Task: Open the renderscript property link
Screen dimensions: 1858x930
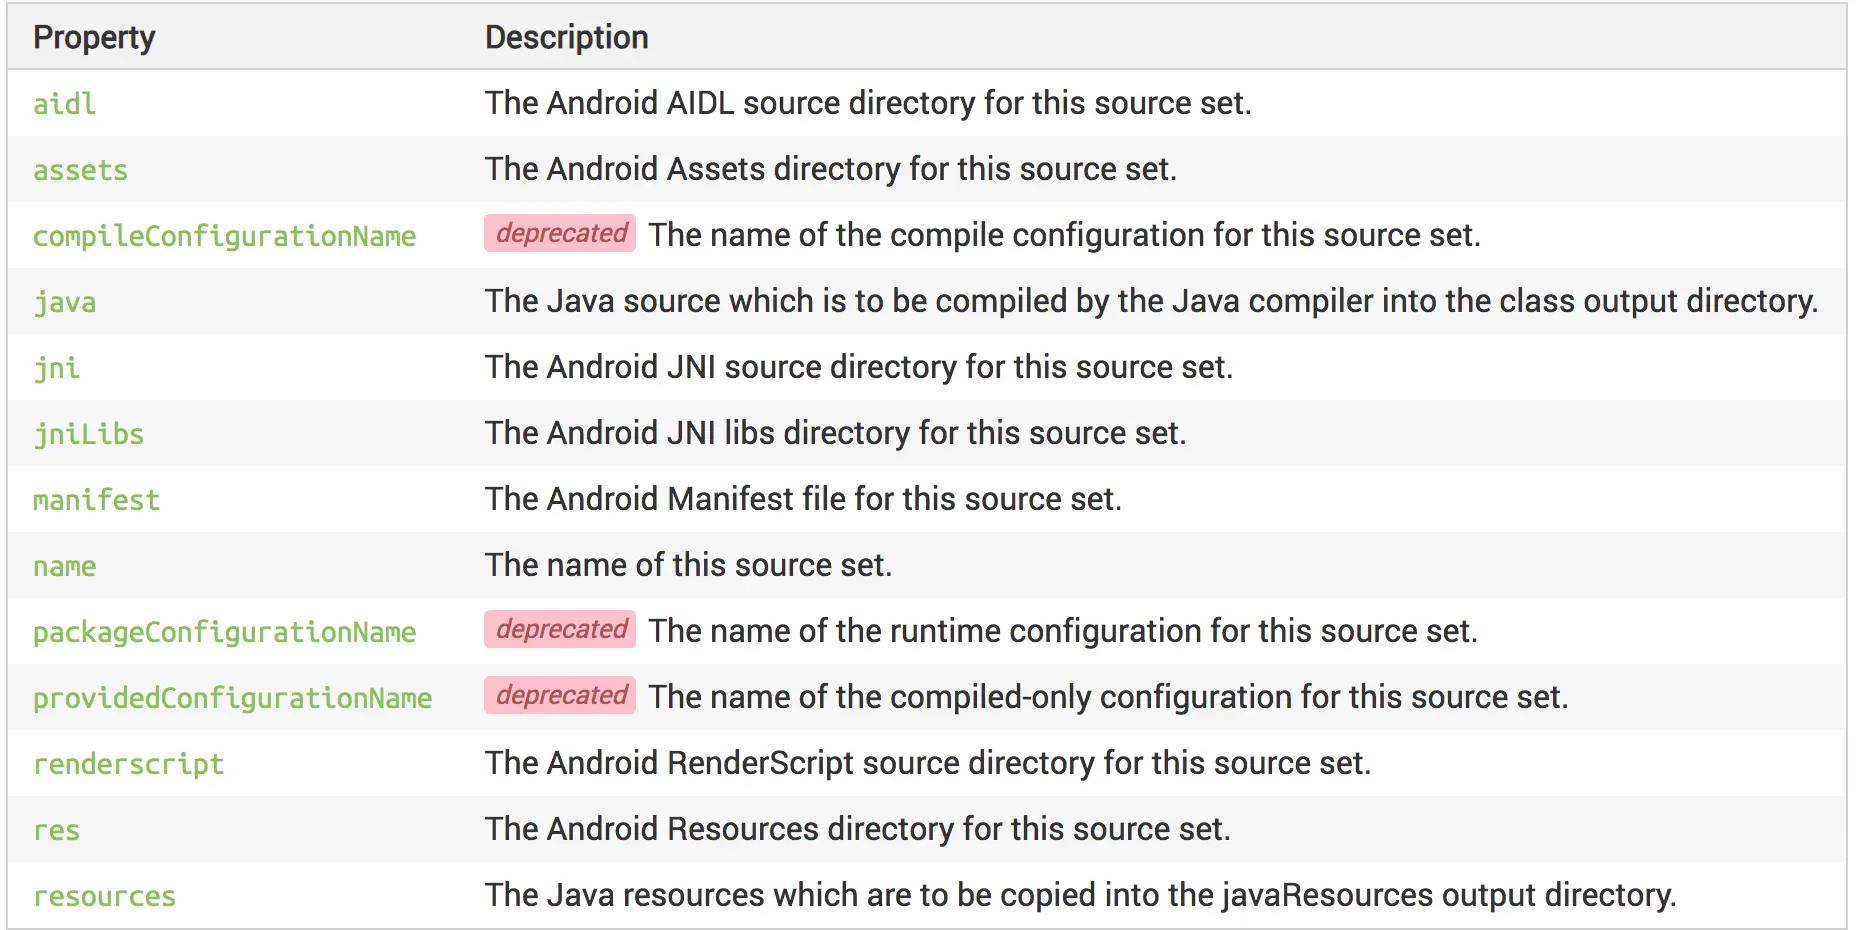Action: click(128, 764)
